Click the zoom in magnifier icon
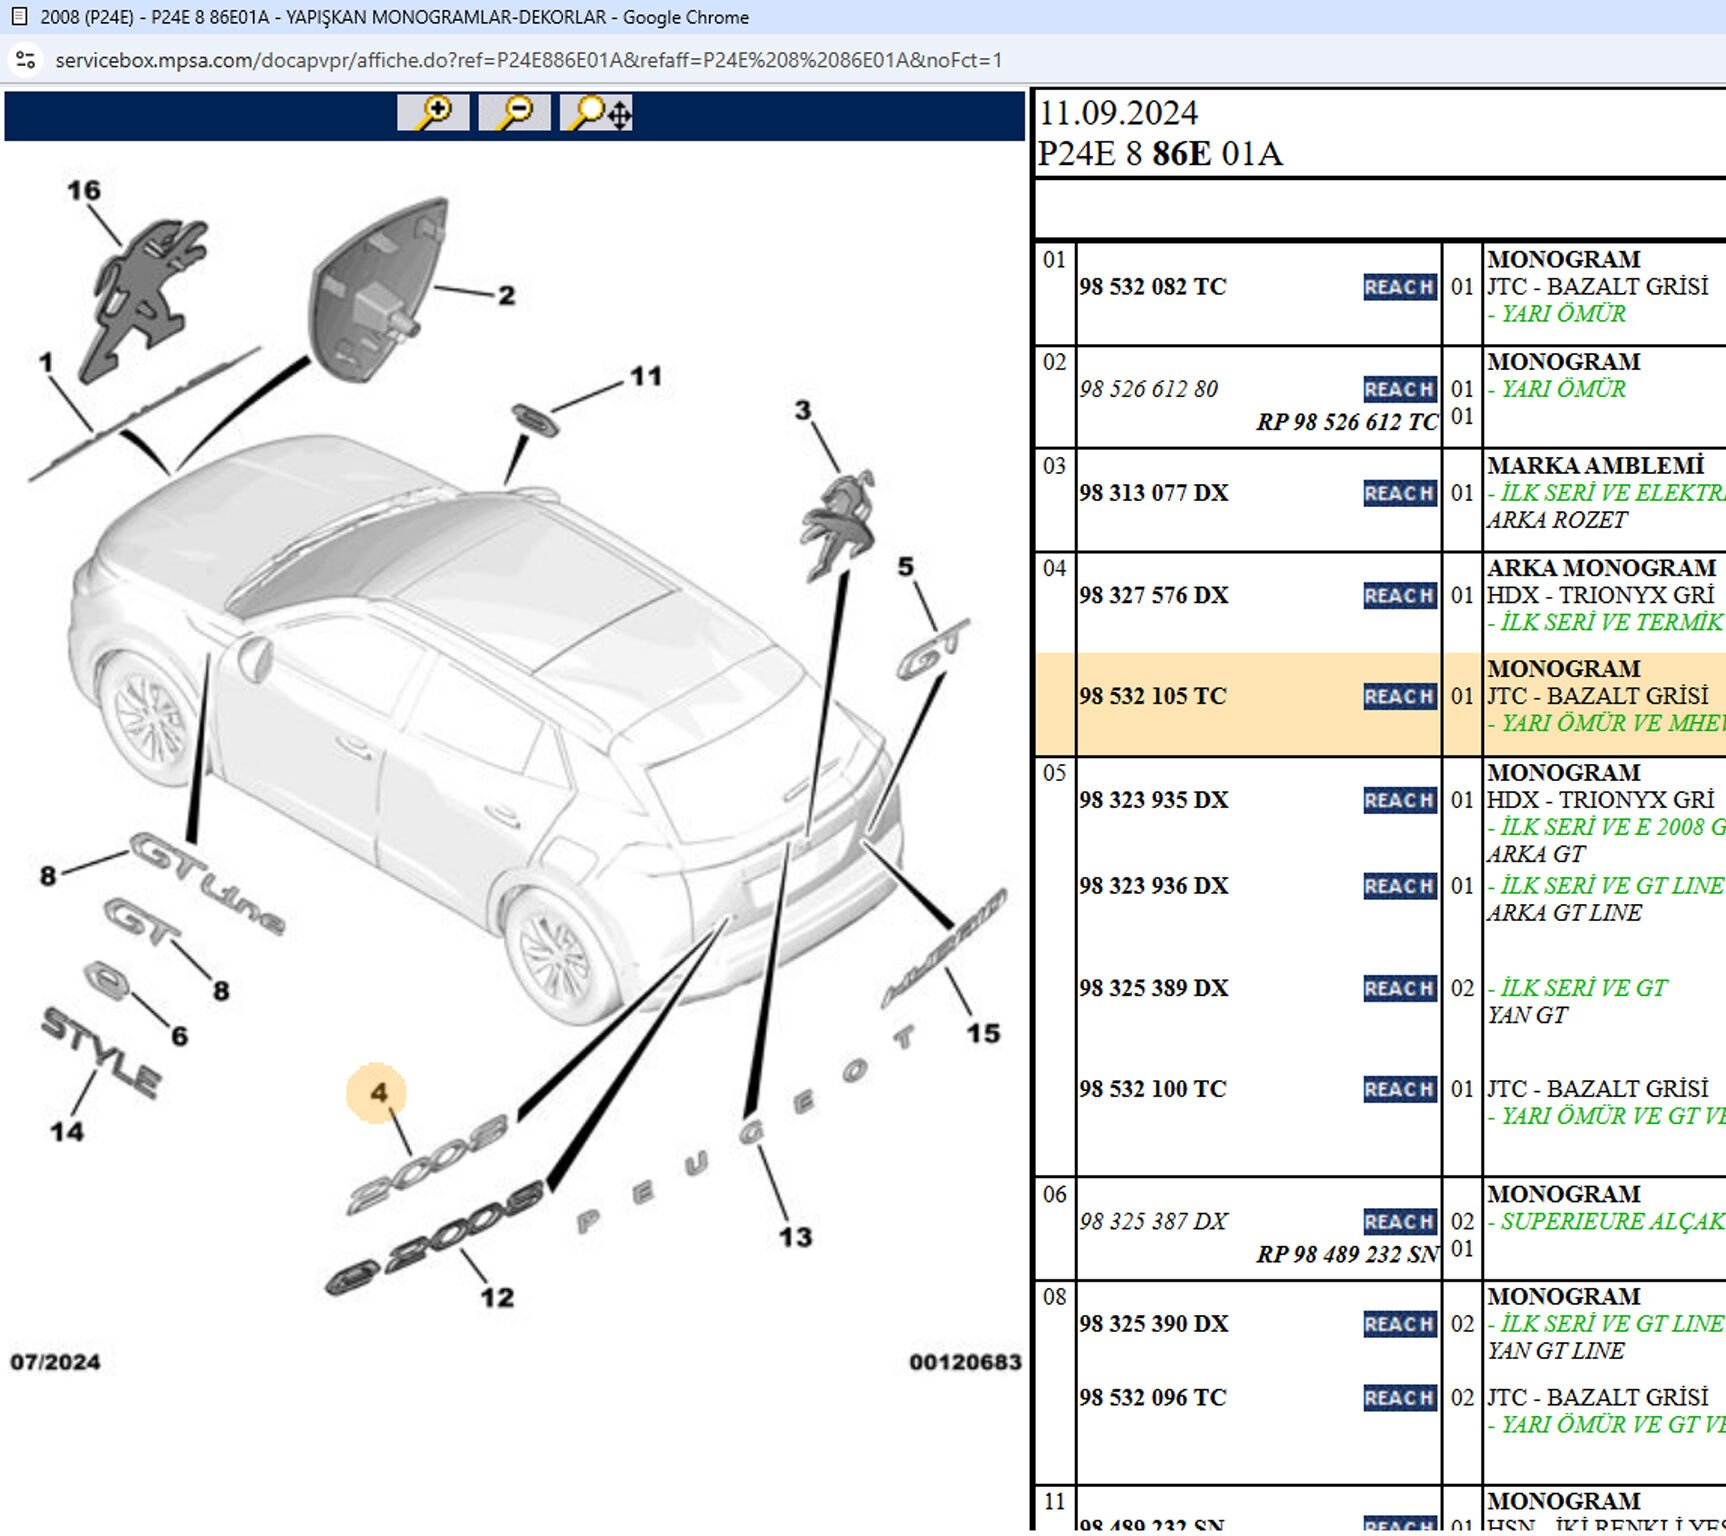The height and width of the screenshot is (1536, 1726). pos(433,112)
